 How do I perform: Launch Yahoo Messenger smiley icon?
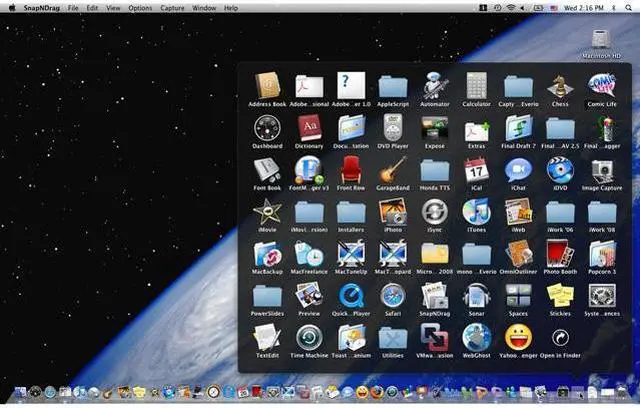pyautogui.click(x=518, y=337)
